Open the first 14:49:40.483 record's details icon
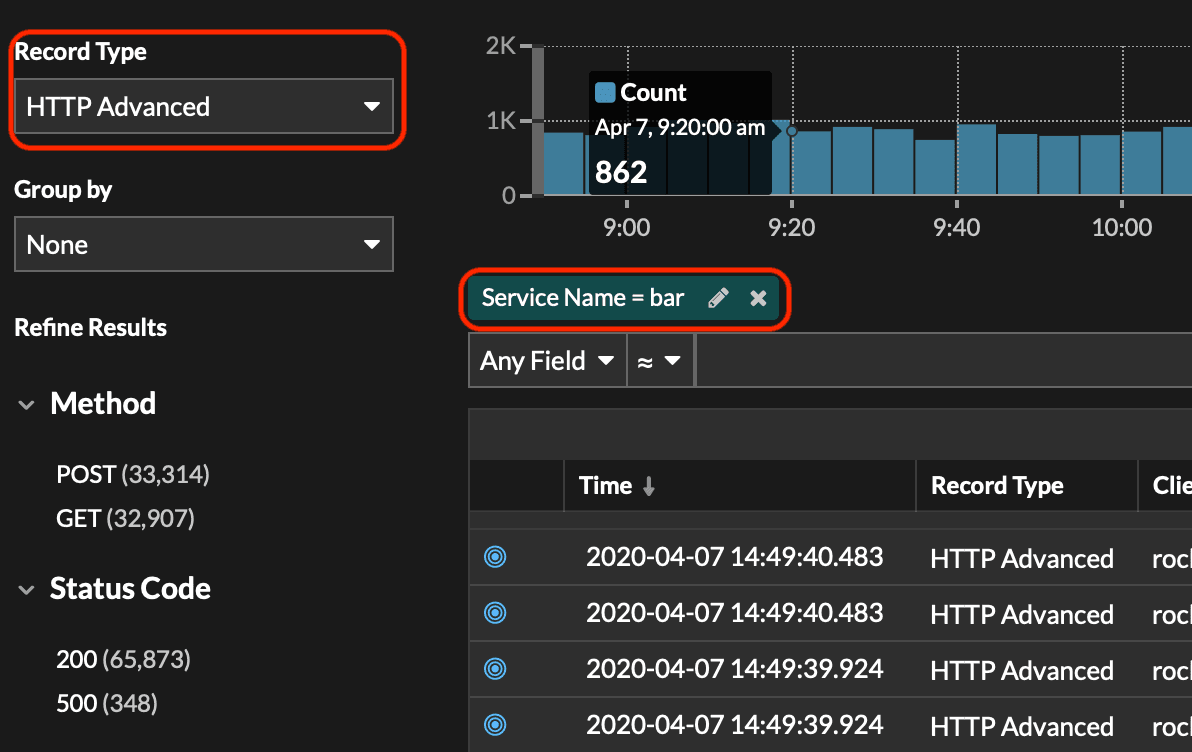Screen dimensions: 1192x752 coord(495,557)
